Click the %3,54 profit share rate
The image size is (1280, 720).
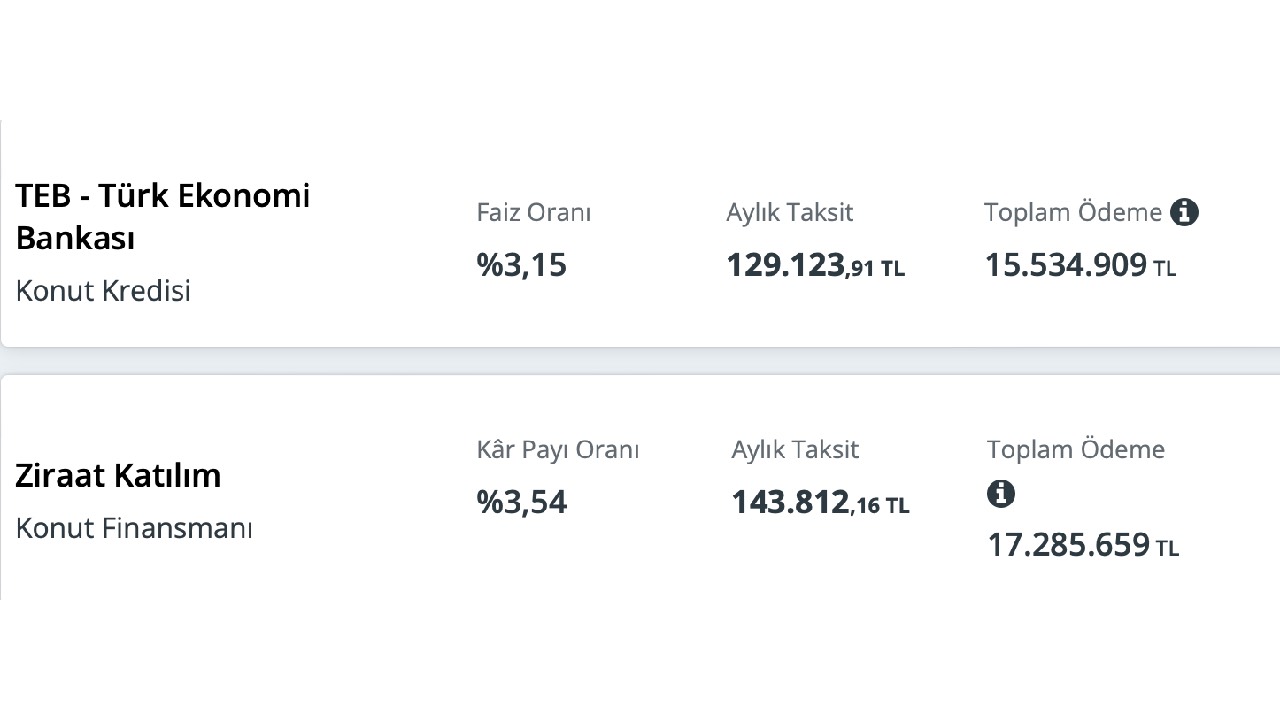pyautogui.click(x=521, y=502)
